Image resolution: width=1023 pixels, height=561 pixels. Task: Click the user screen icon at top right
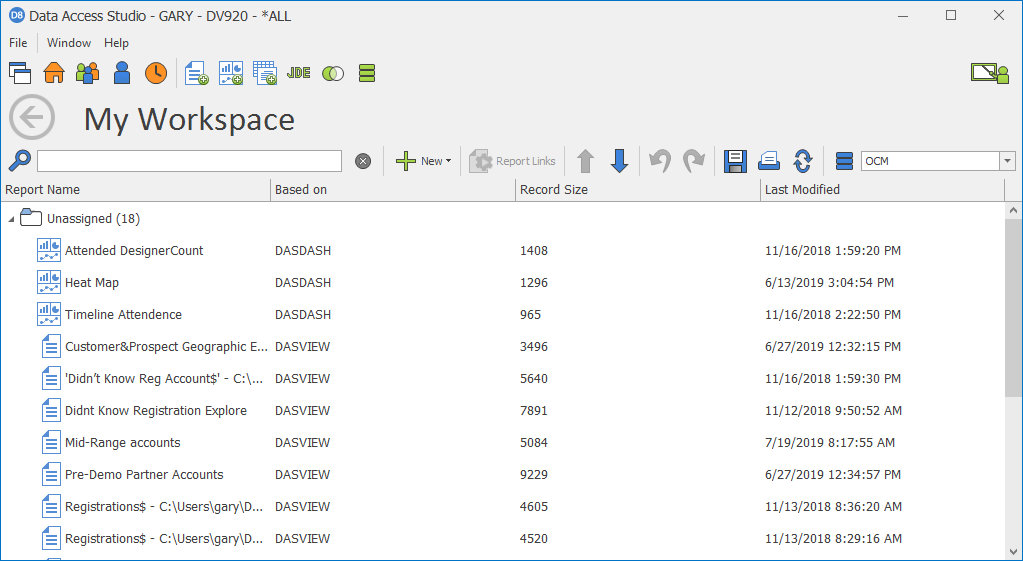click(x=990, y=73)
